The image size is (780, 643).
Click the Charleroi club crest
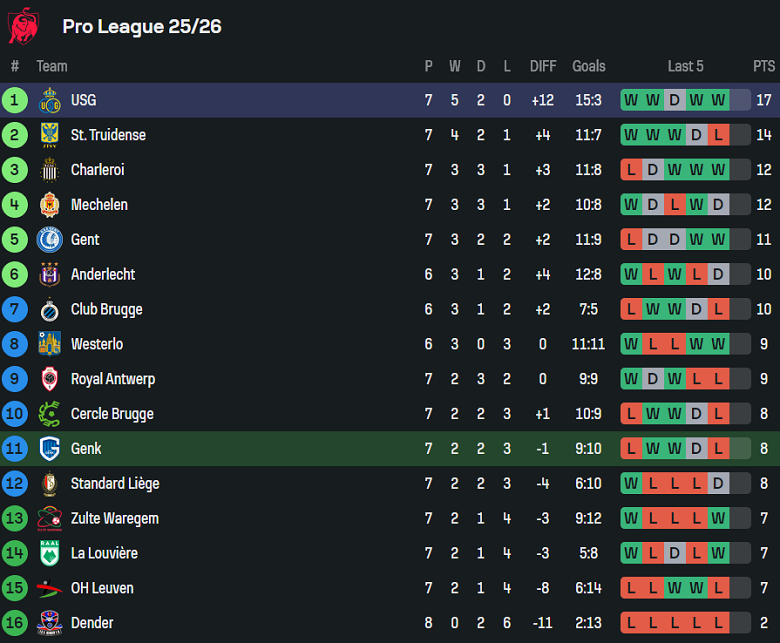point(50,170)
